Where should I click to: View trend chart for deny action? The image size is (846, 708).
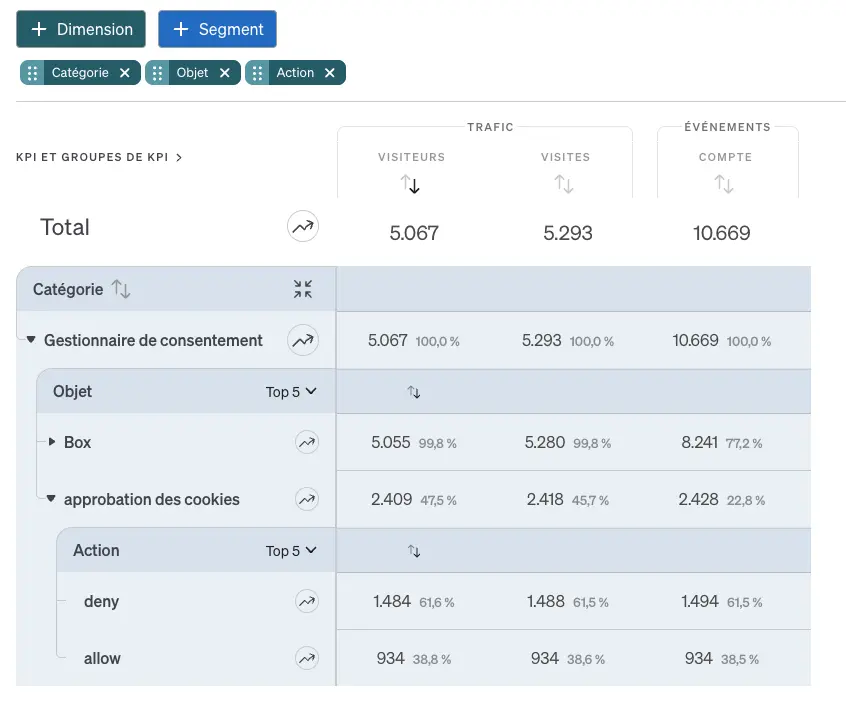307,601
